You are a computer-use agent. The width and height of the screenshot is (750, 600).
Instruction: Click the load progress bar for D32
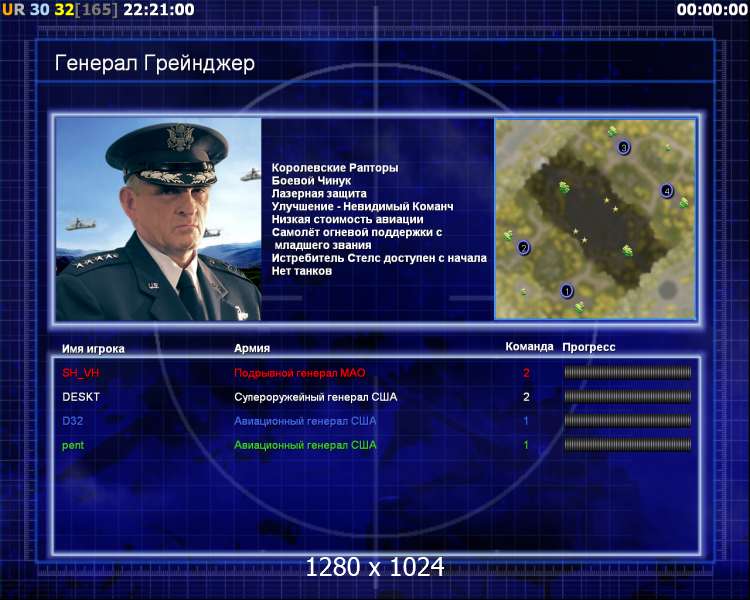(628, 421)
